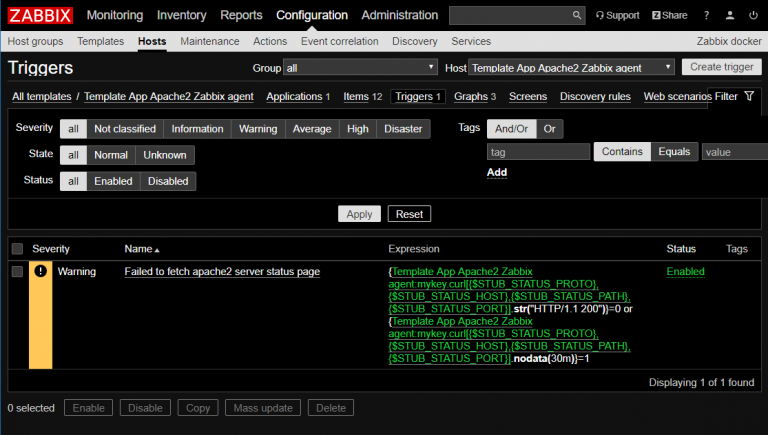Go to Actions submenu
This screenshot has height=435, width=768.
270,41
